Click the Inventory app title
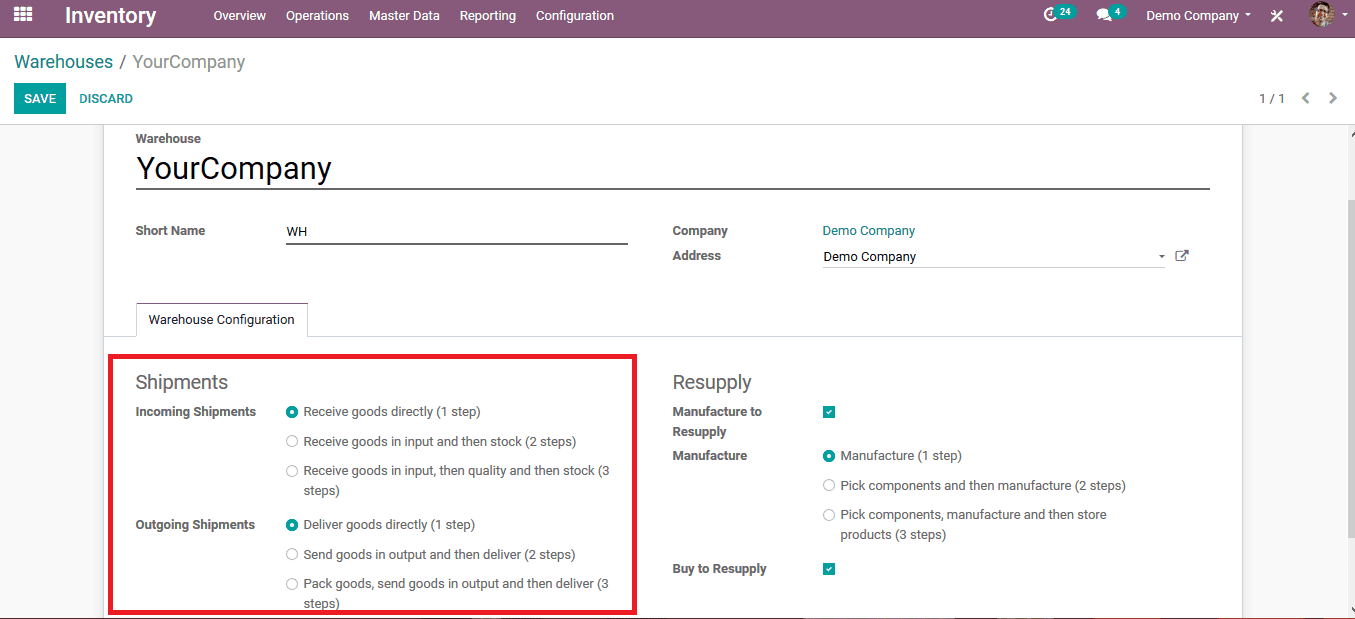 pos(111,16)
